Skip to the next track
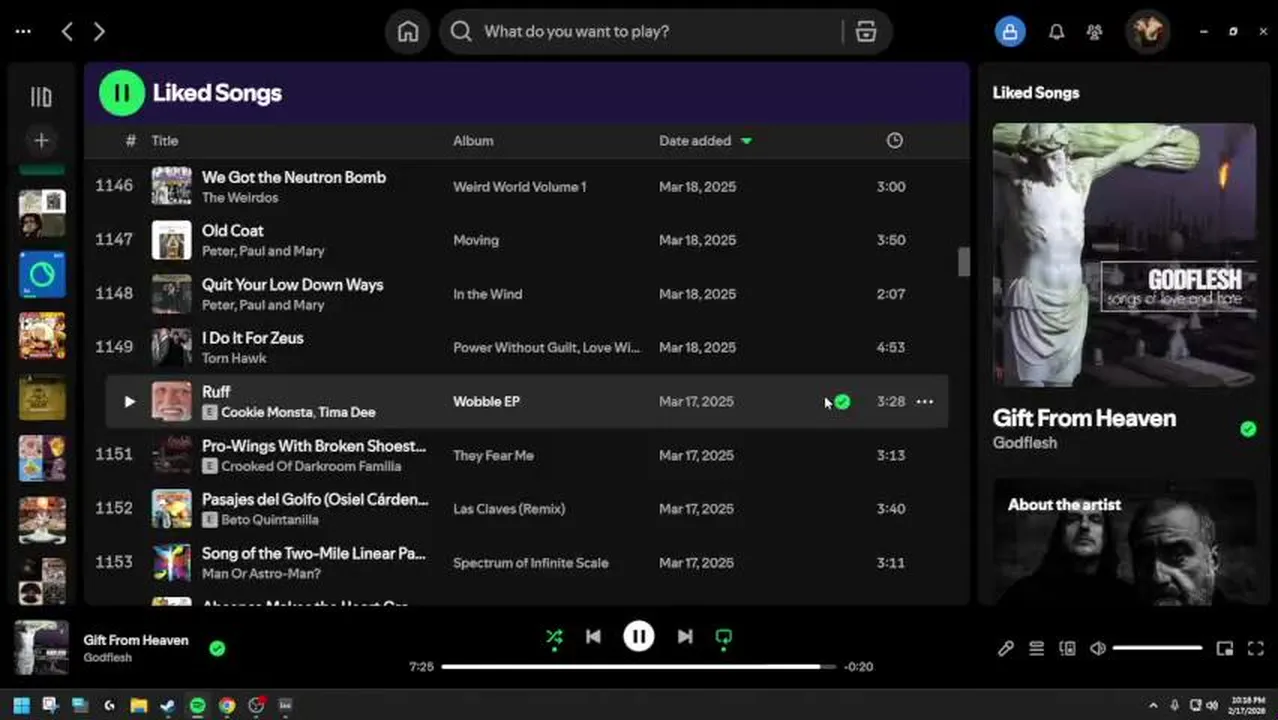 point(685,637)
